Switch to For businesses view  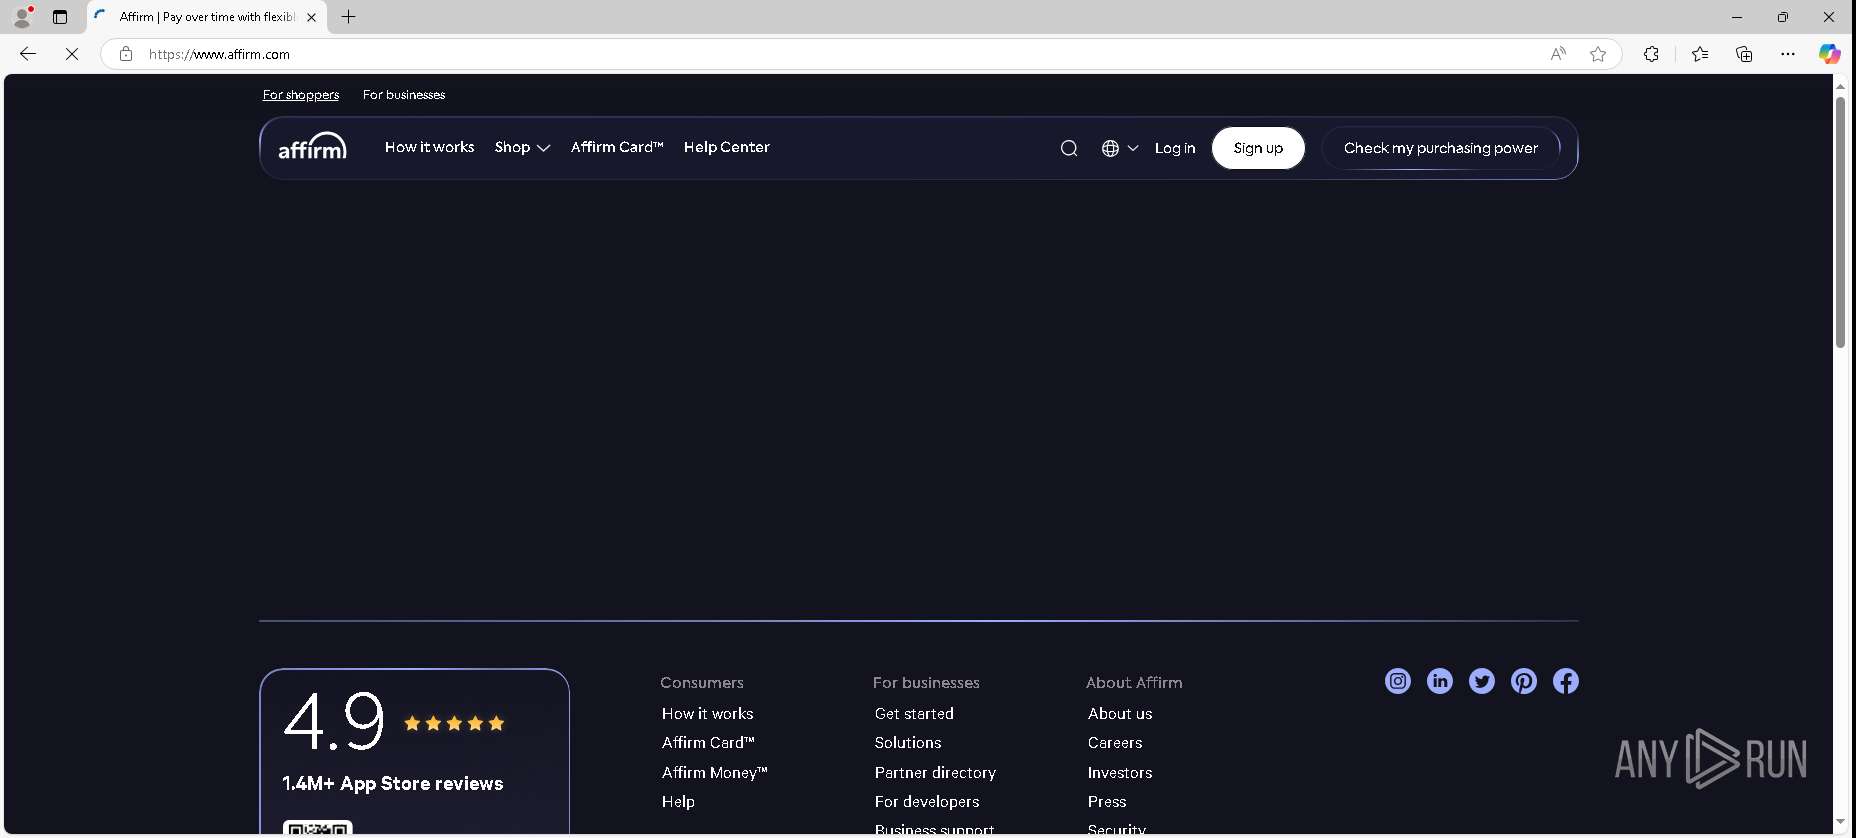pyautogui.click(x=404, y=95)
